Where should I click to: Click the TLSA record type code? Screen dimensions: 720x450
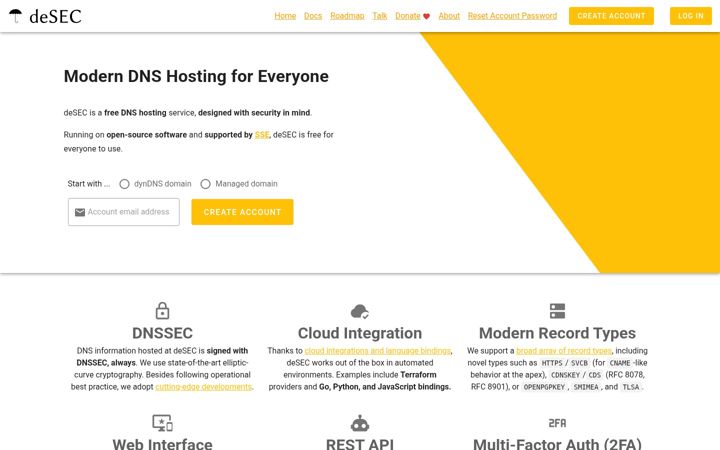630,387
